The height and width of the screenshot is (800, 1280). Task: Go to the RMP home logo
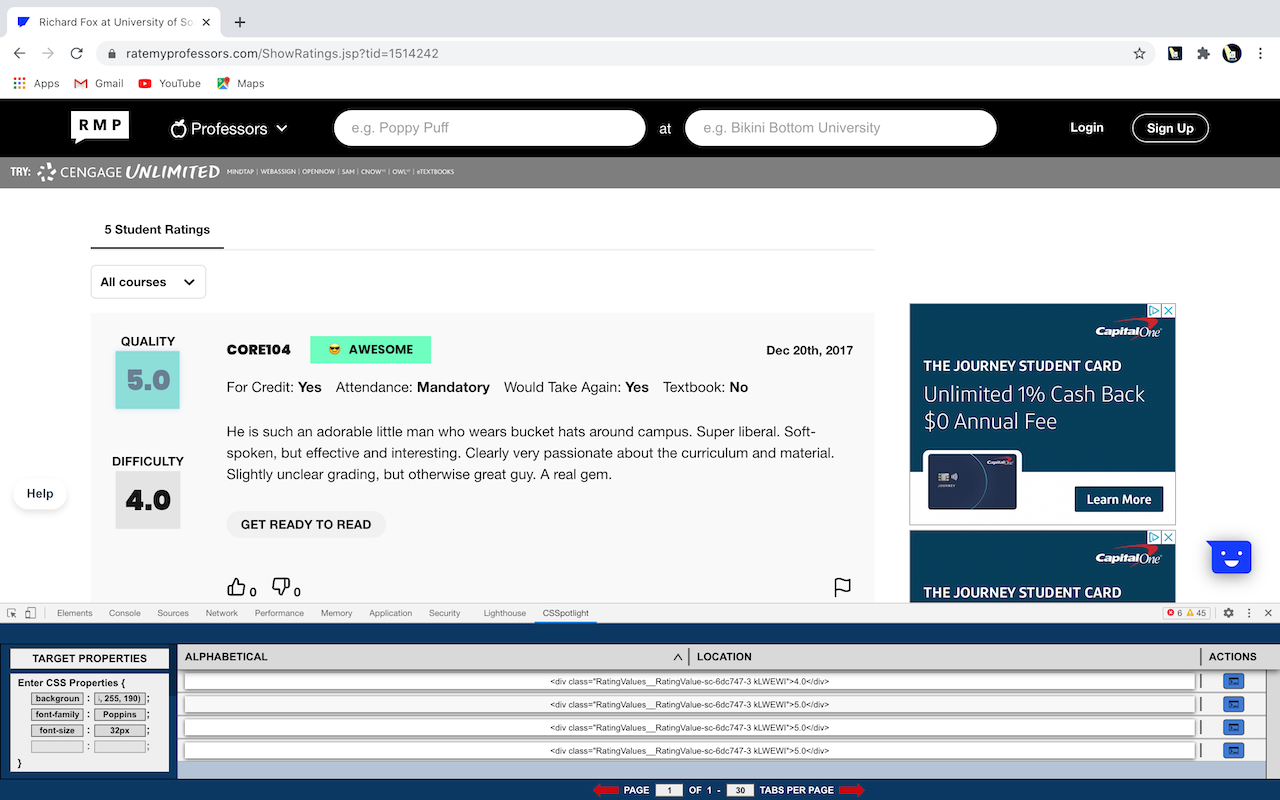100,127
